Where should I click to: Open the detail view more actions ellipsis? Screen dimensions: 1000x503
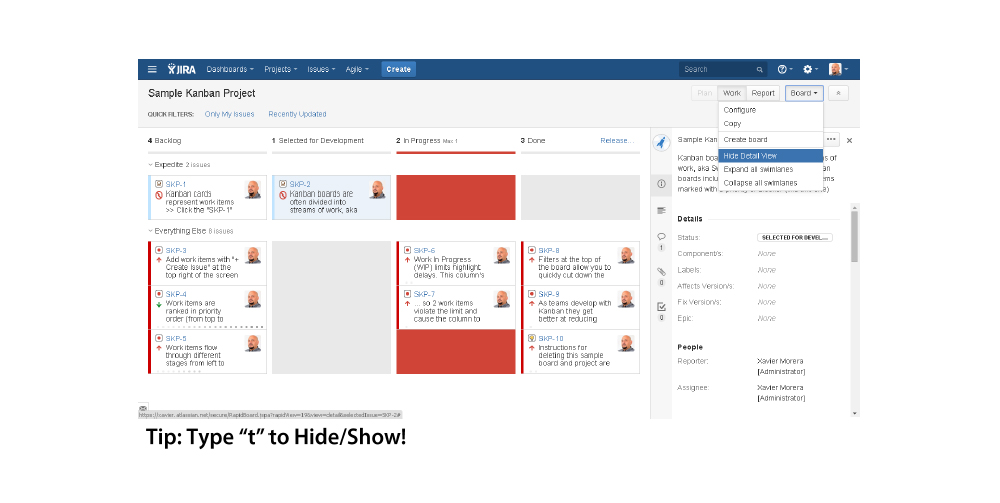click(x=831, y=139)
